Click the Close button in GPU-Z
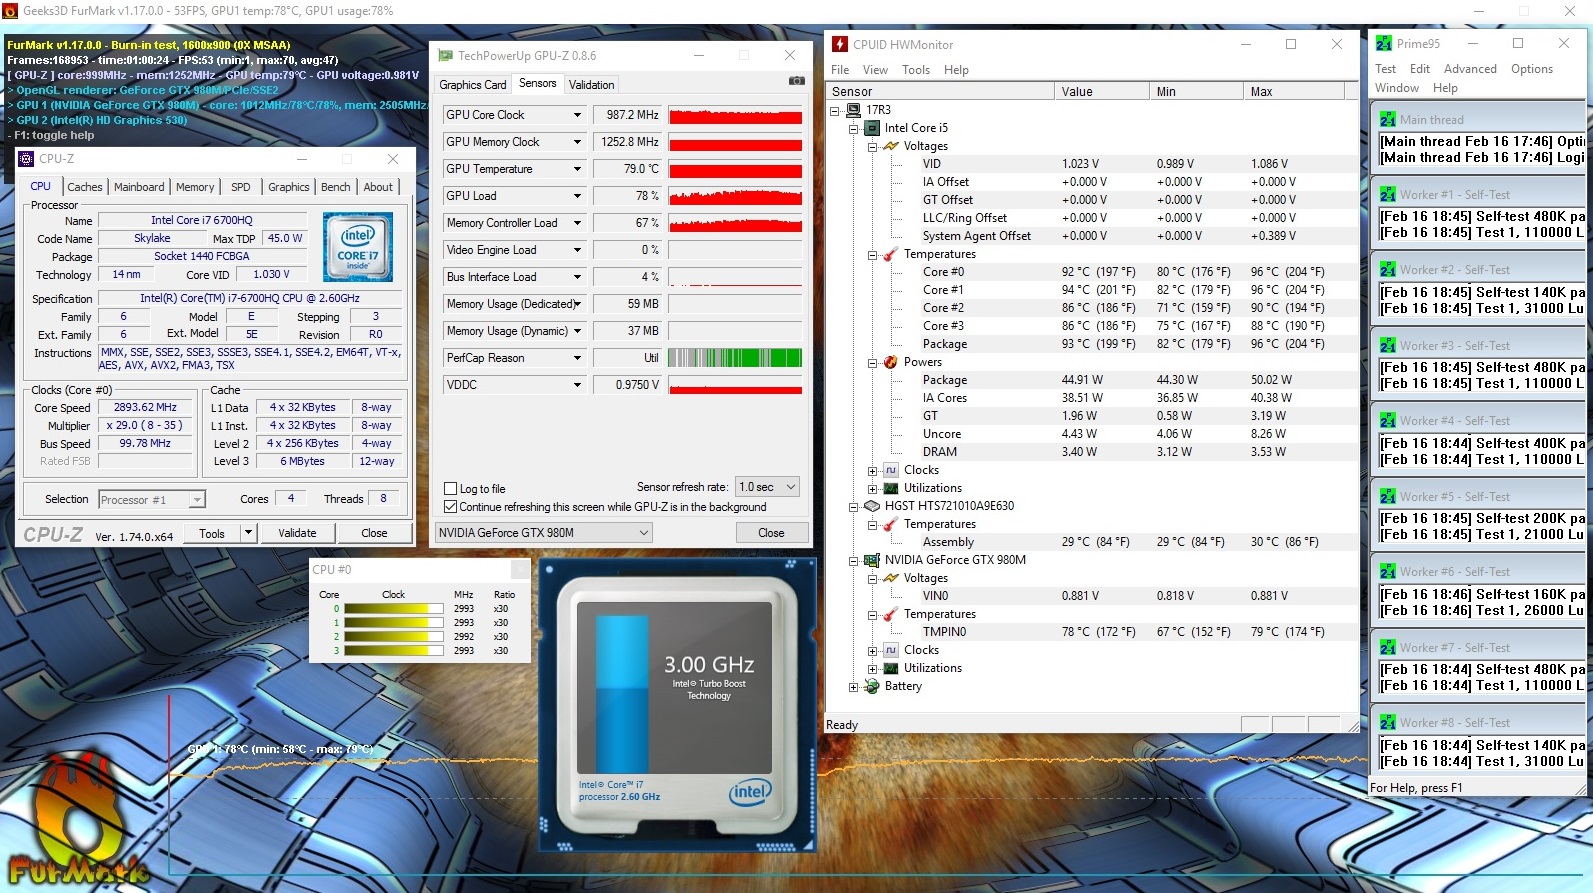This screenshot has width=1593, height=893. pyautogui.click(x=771, y=533)
